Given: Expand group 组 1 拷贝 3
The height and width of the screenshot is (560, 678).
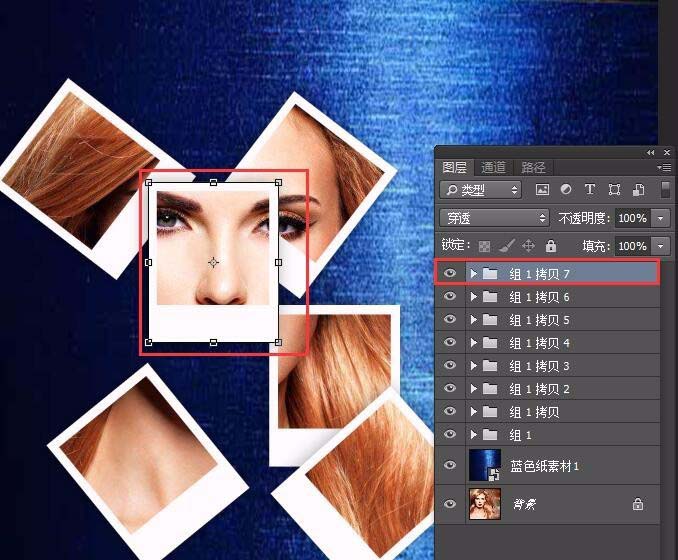Looking at the screenshot, I should [x=473, y=365].
